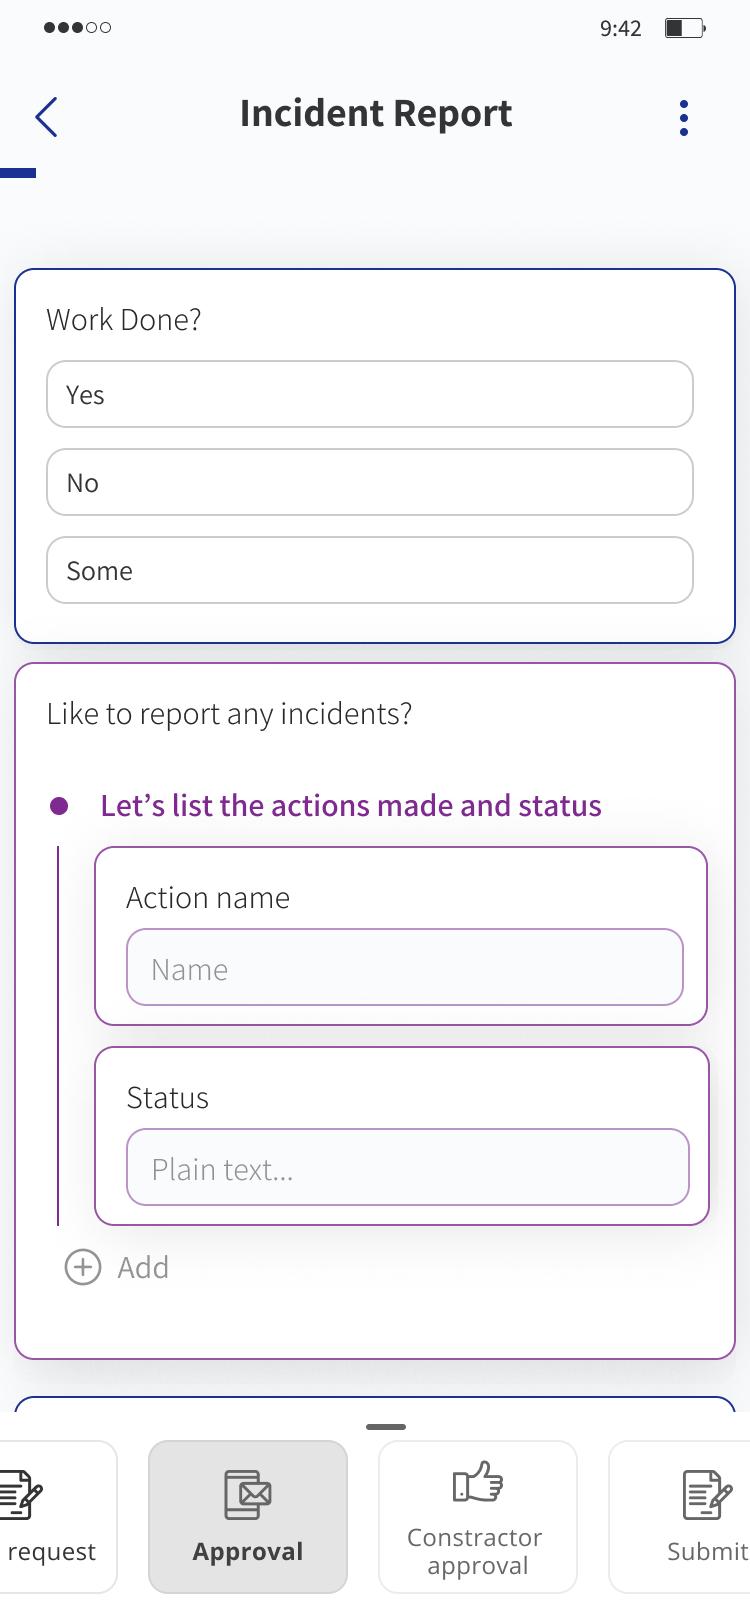This screenshot has width=750, height=1624.
Task: Select Yes for Work Done
Action: click(370, 394)
